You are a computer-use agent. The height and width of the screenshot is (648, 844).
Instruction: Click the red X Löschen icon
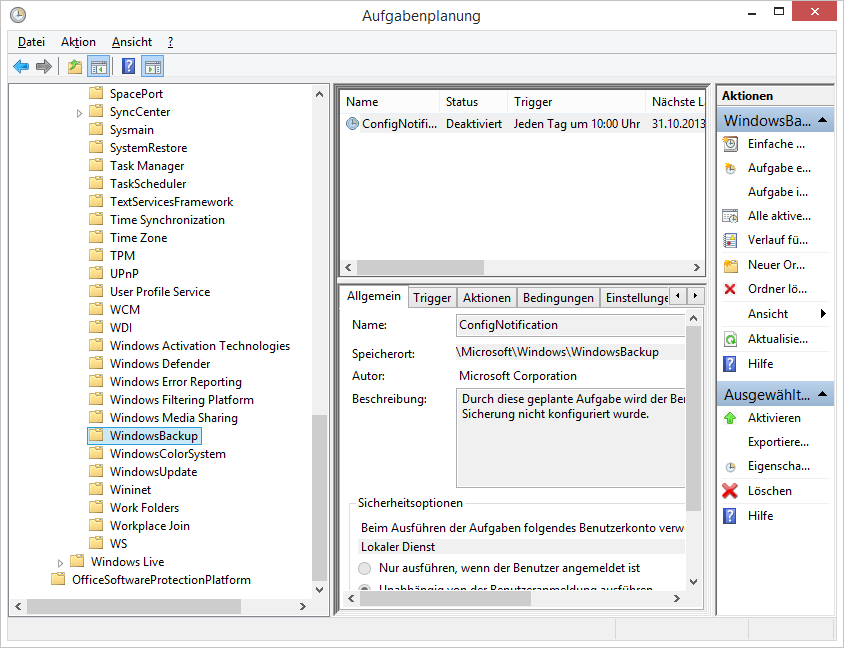[x=730, y=491]
